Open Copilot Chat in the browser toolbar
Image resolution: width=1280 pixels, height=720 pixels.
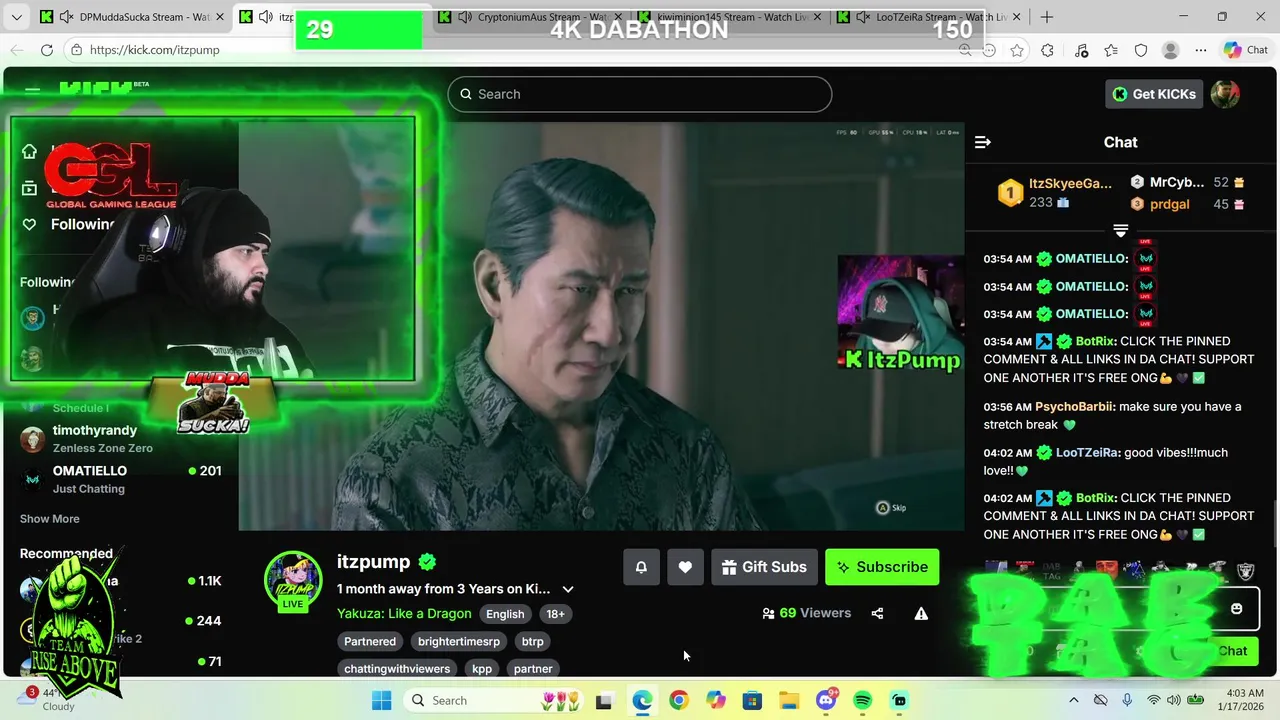(1245, 50)
